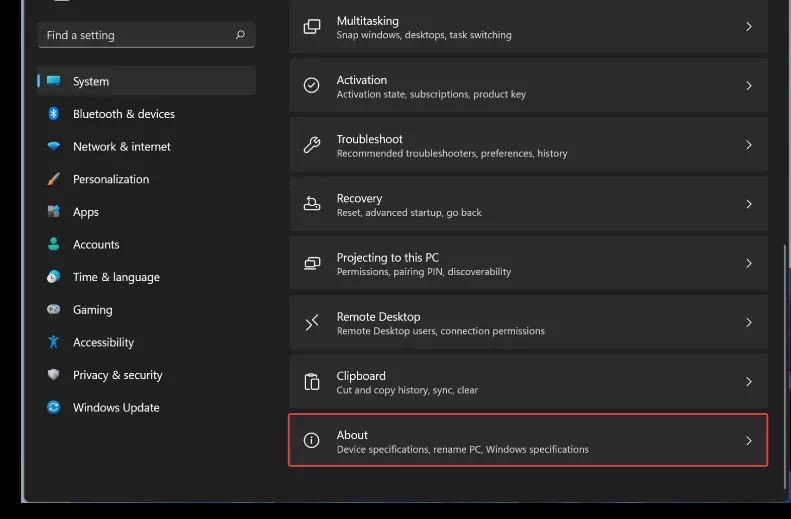Click the Apps icon in sidebar
This screenshot has width=791, height=519.
[x=53, y=211]
